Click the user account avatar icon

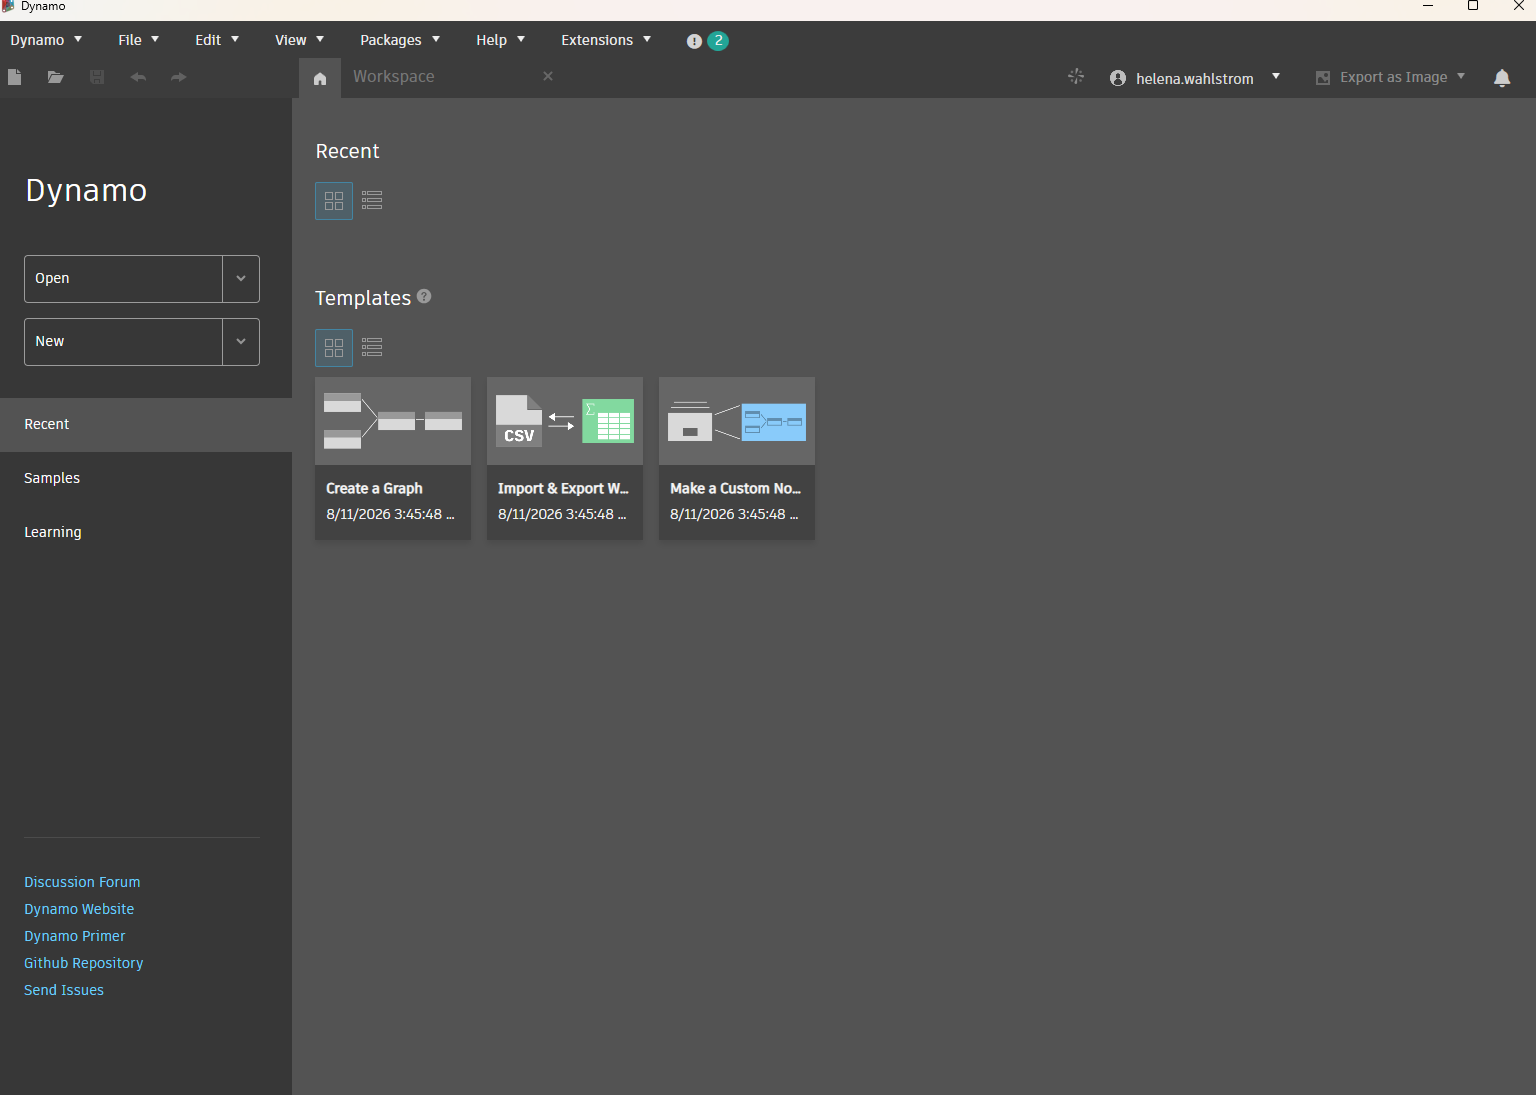[x=1118, y=78]
